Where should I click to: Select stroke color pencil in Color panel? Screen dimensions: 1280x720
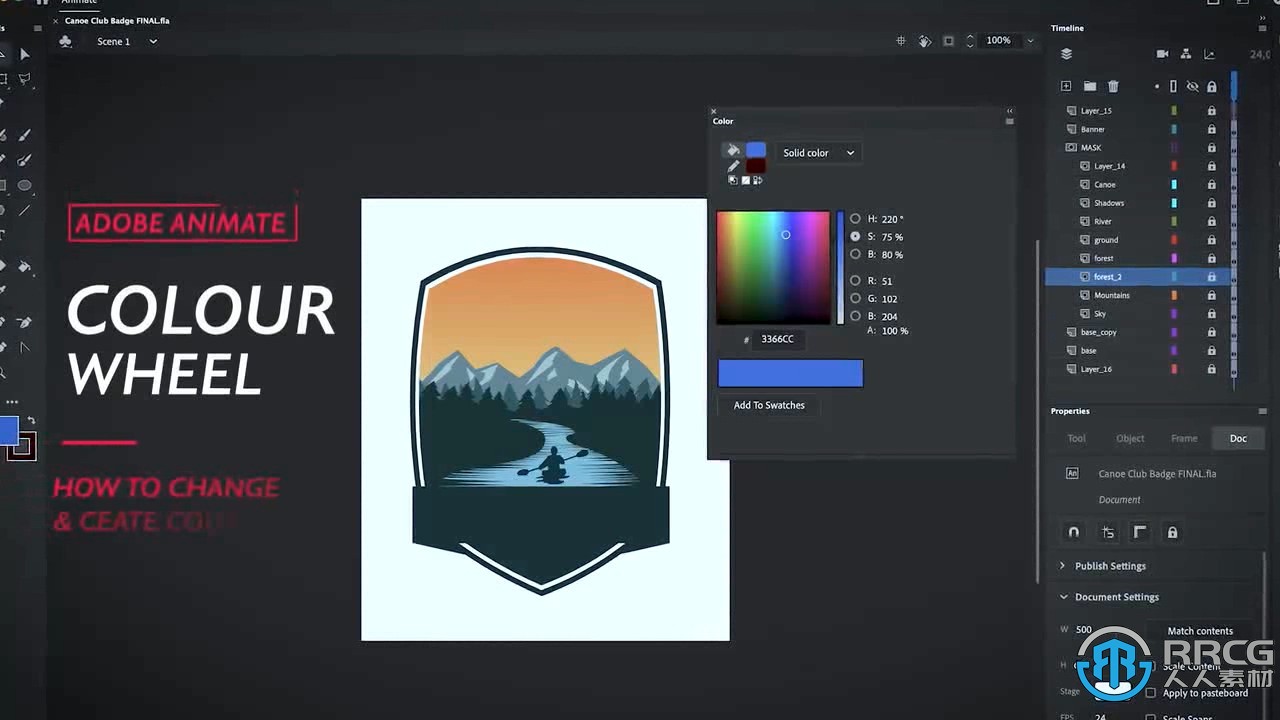[733, 166]
